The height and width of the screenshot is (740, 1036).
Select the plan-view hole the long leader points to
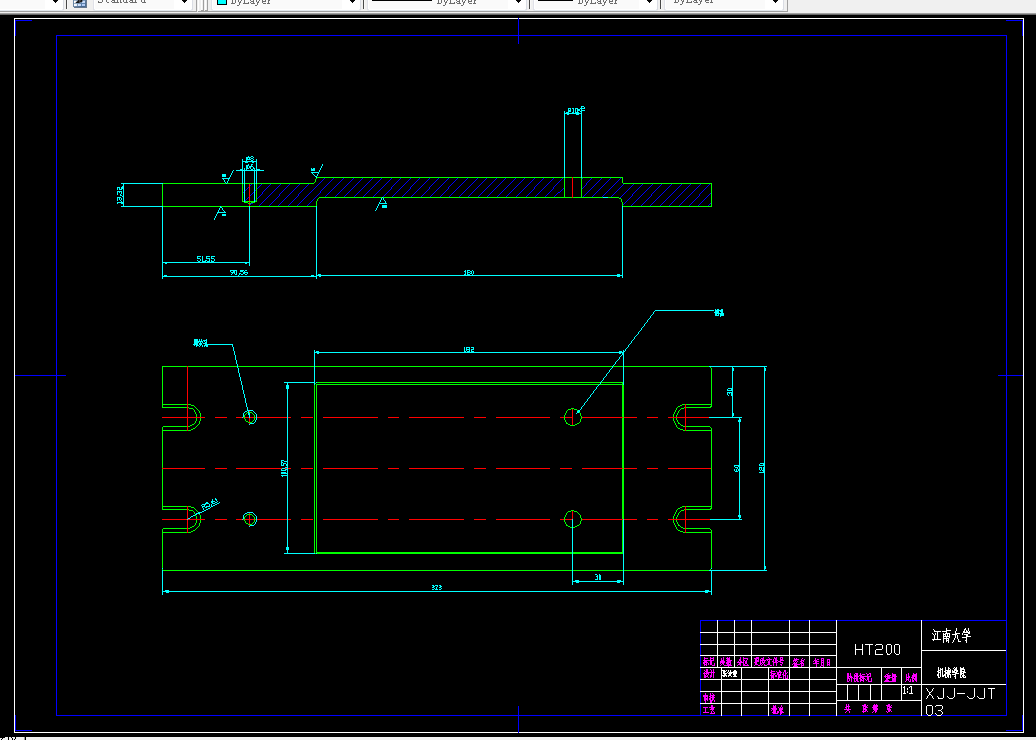[x=573, y=416]
